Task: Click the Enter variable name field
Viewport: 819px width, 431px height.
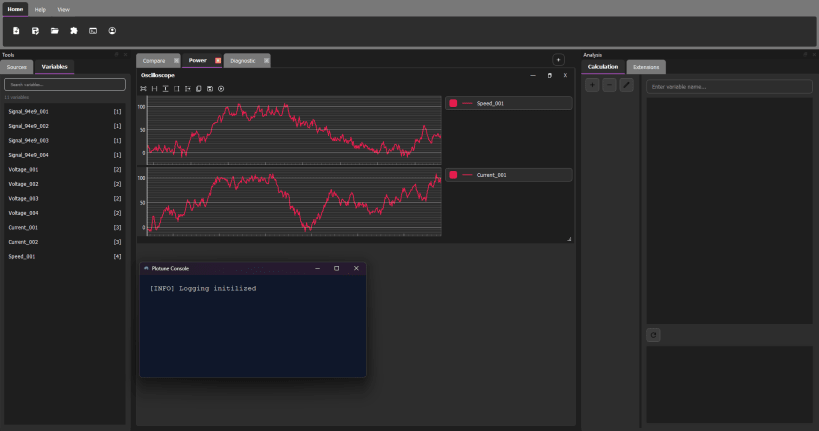Action: coord(729,87)
